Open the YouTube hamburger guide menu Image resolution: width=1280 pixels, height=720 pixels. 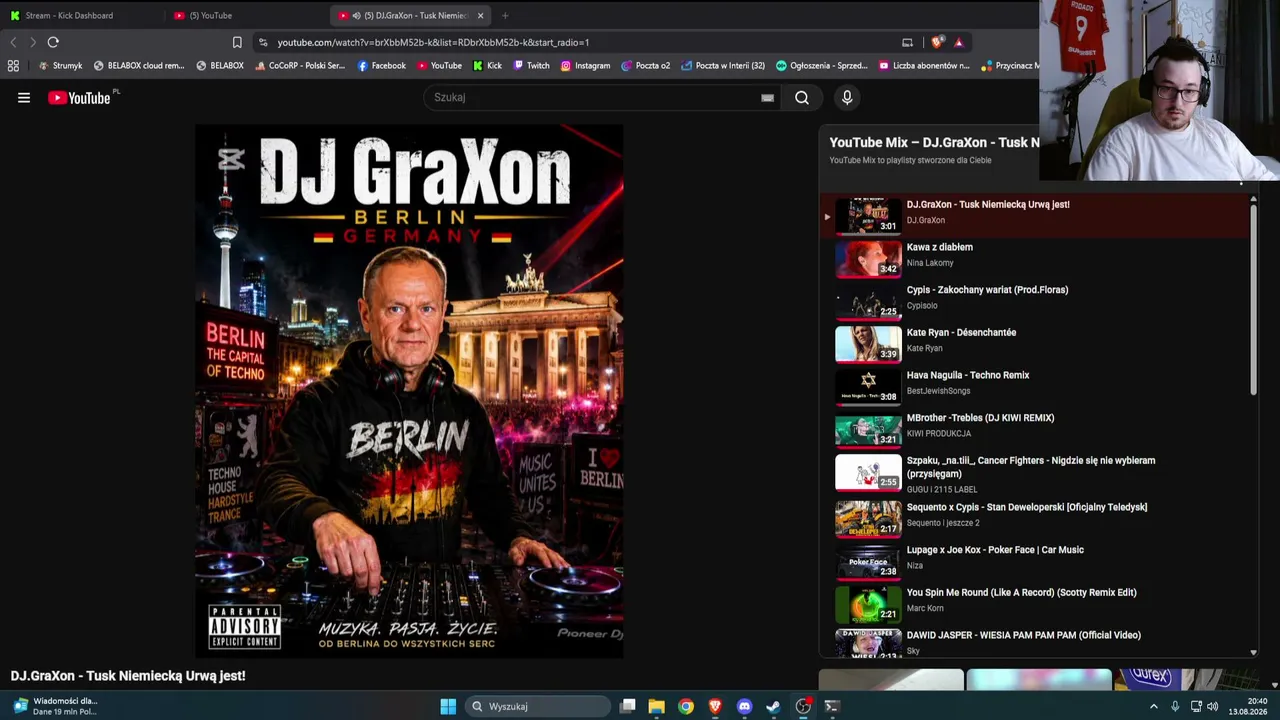[x=24, y=98]
